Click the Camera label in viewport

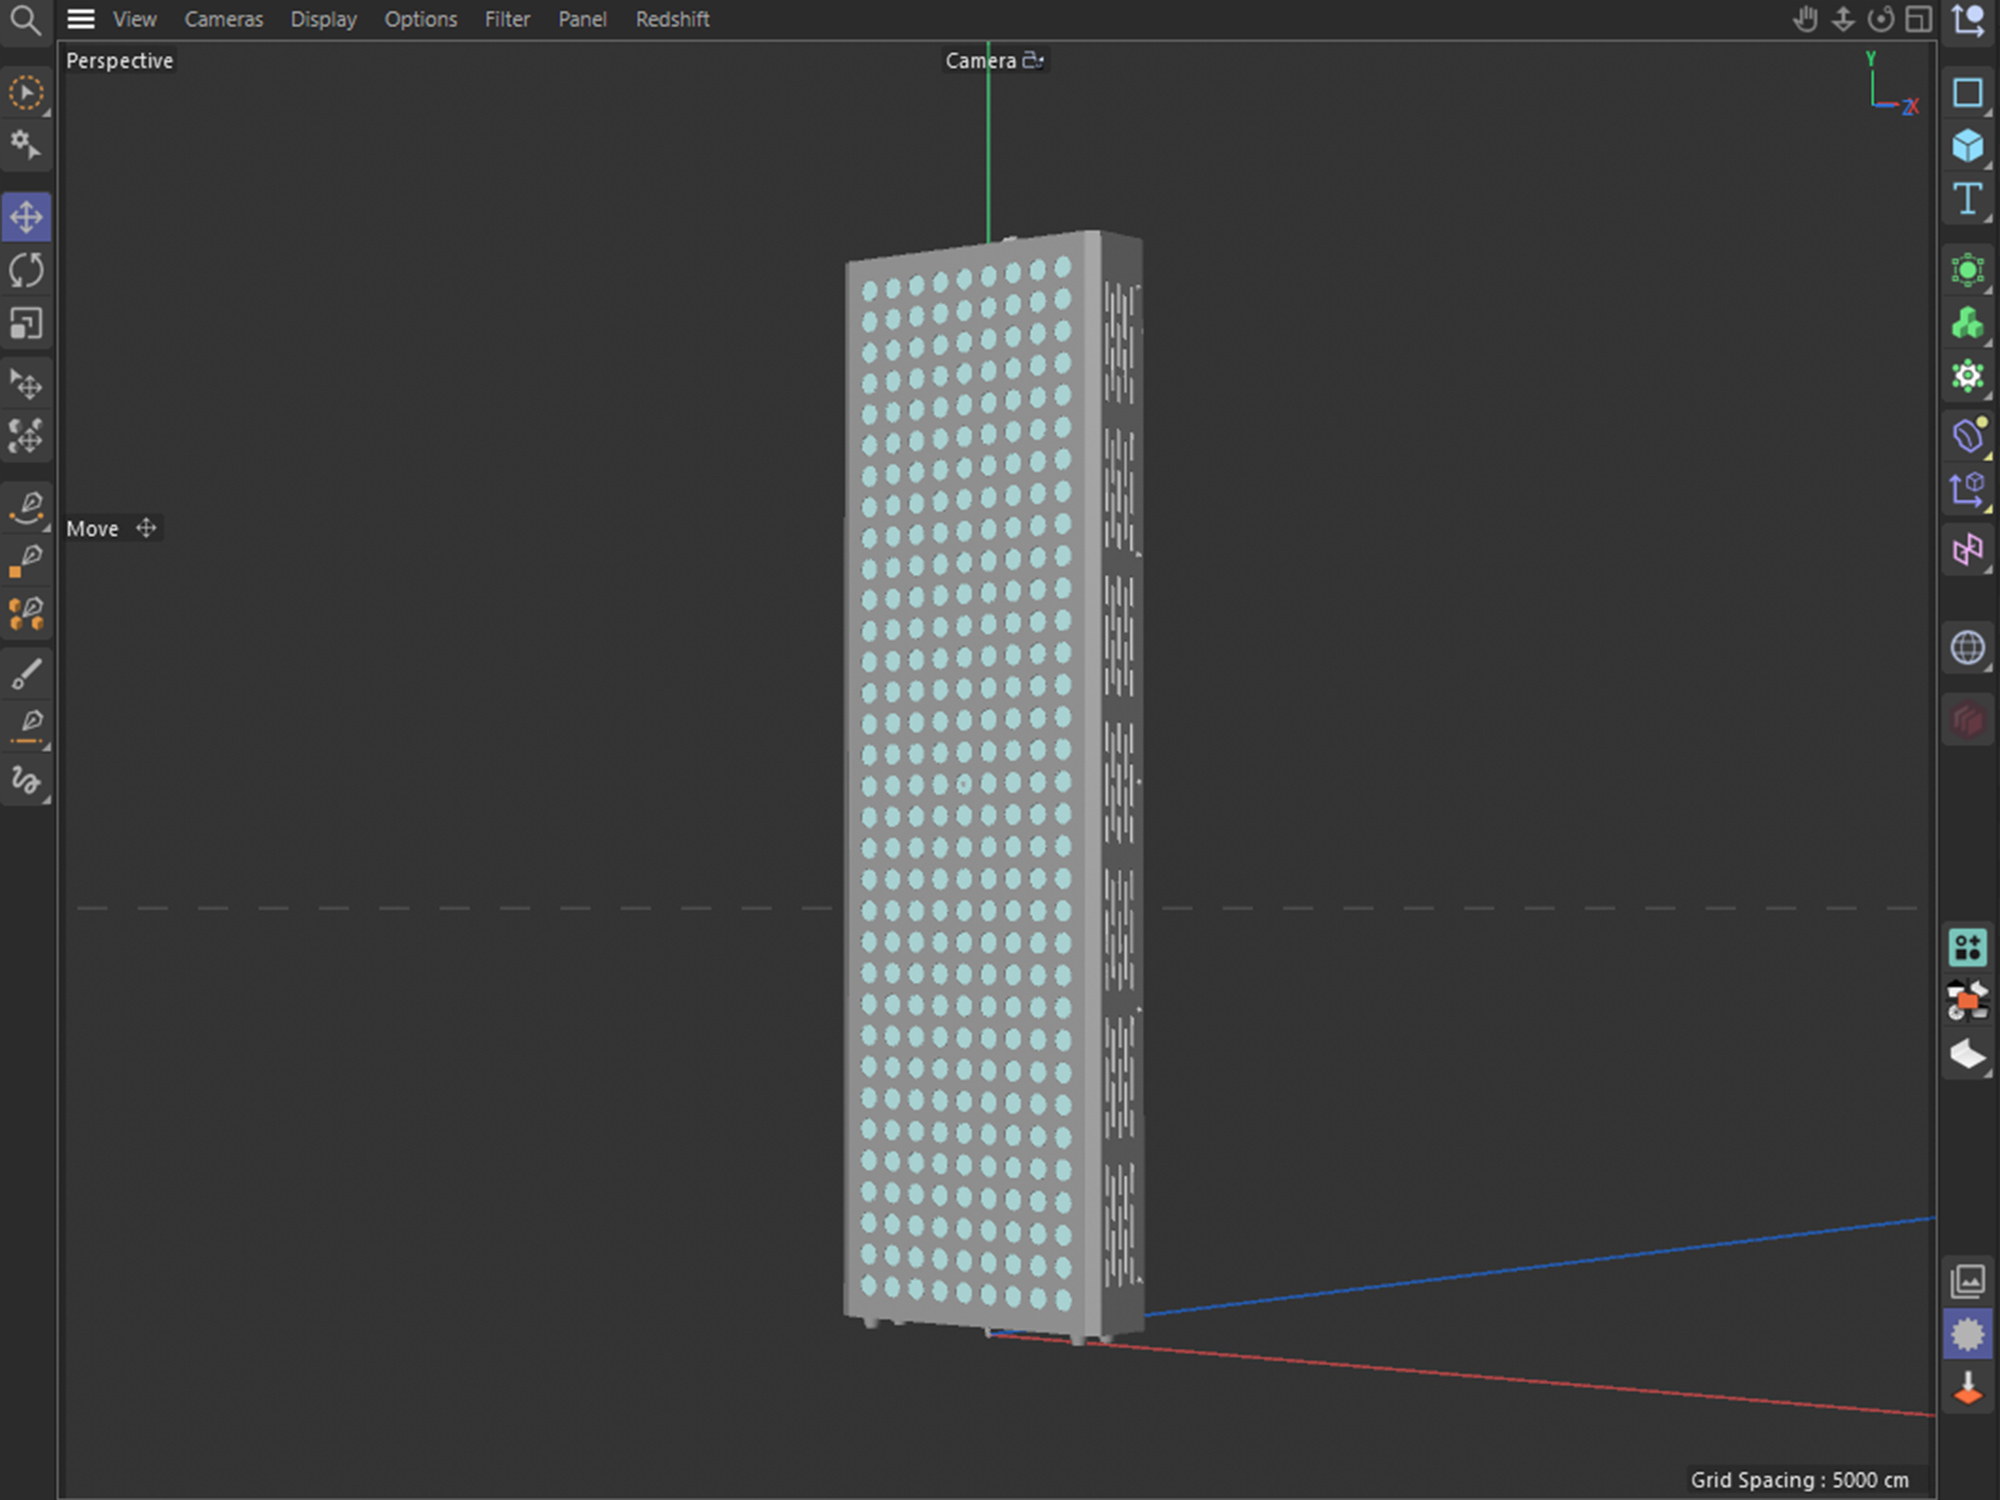tap(980, 61)
